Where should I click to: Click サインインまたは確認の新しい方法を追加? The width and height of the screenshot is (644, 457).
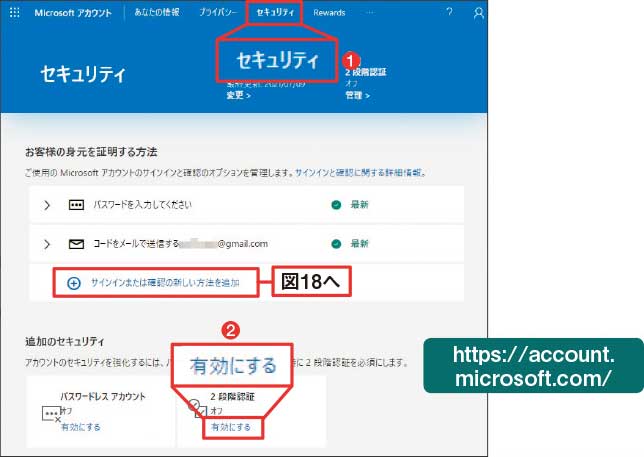(165, 283)
